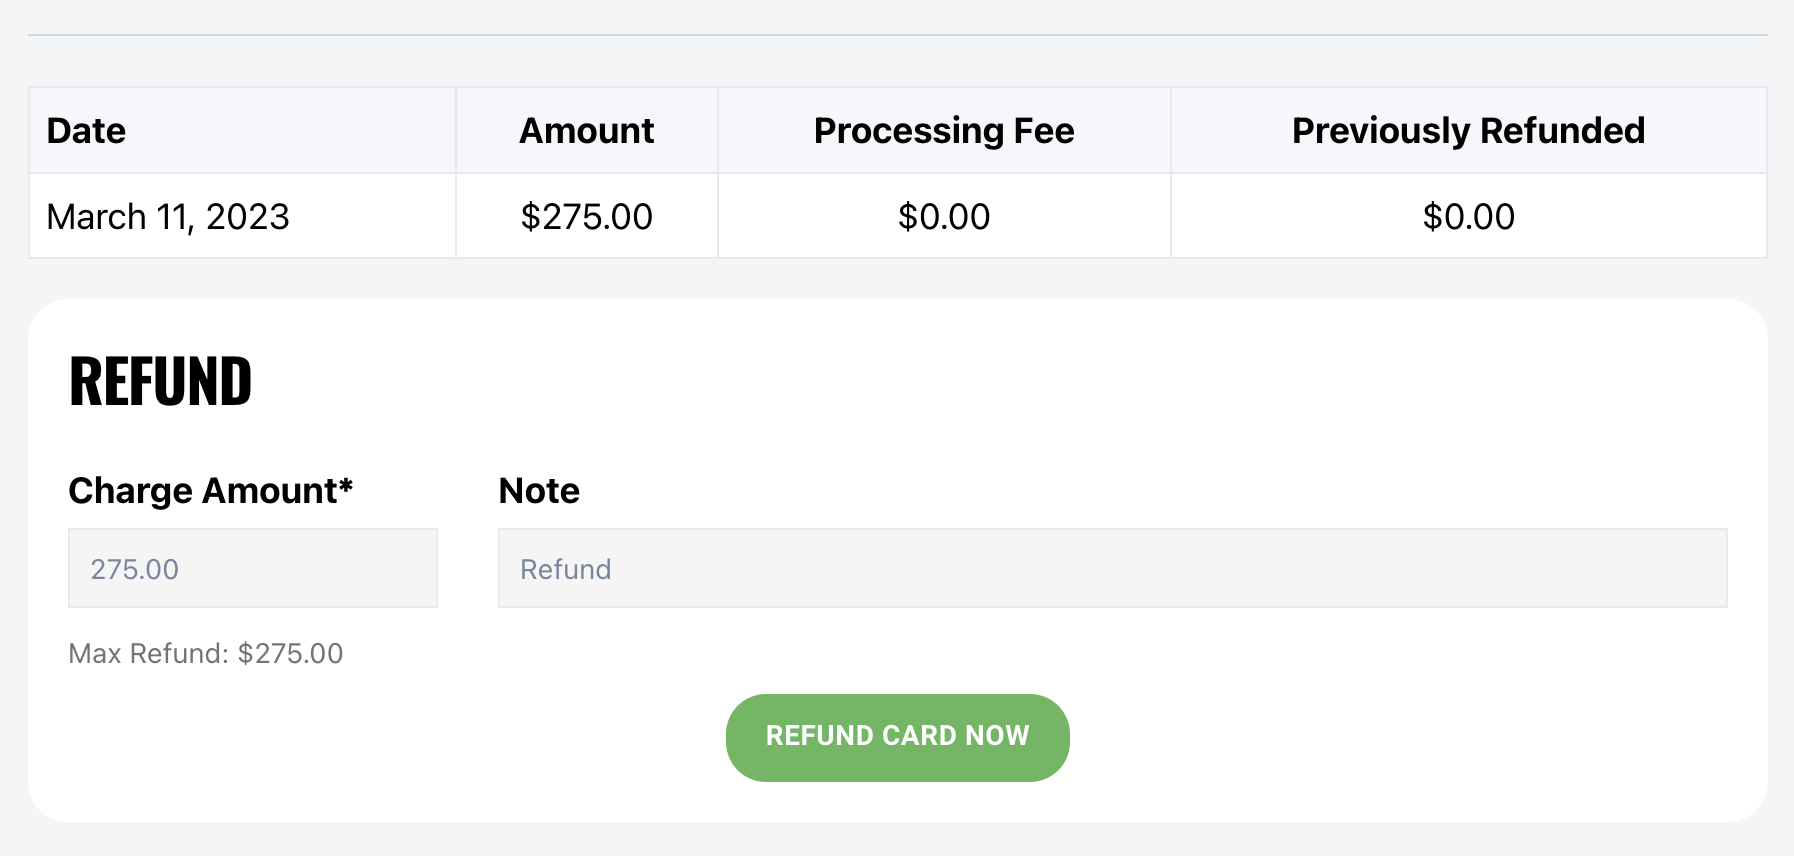
Task: Click the 275.00 value inside Charge Amount
Action: click(x=134, y=569)
